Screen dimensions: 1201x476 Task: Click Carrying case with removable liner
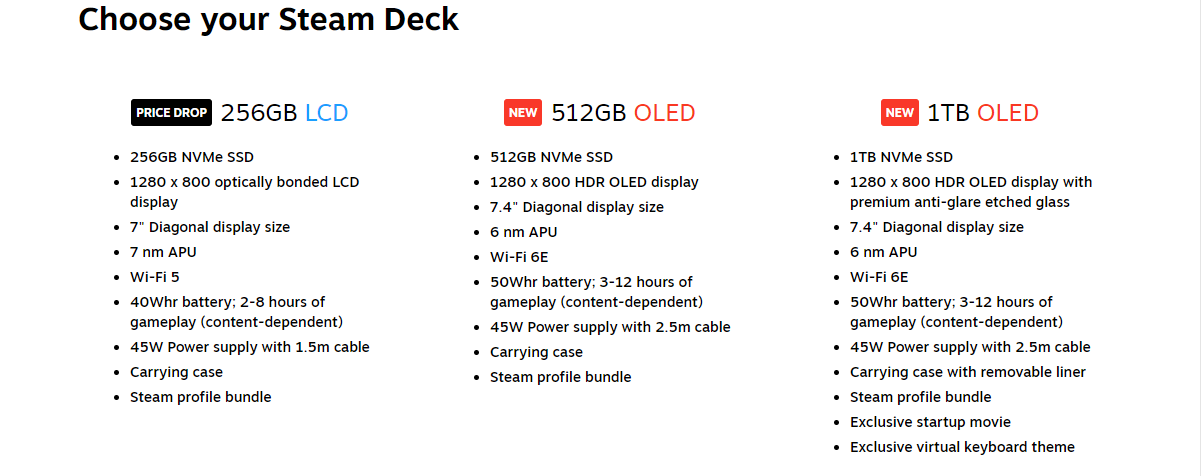click(x=967, y=372)
